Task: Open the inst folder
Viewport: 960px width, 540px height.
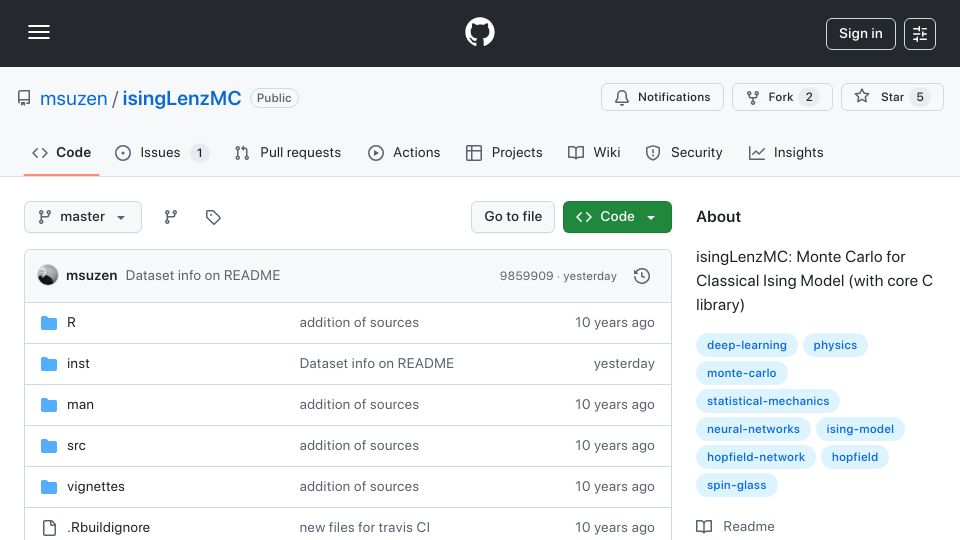Action: coord(78,364)
